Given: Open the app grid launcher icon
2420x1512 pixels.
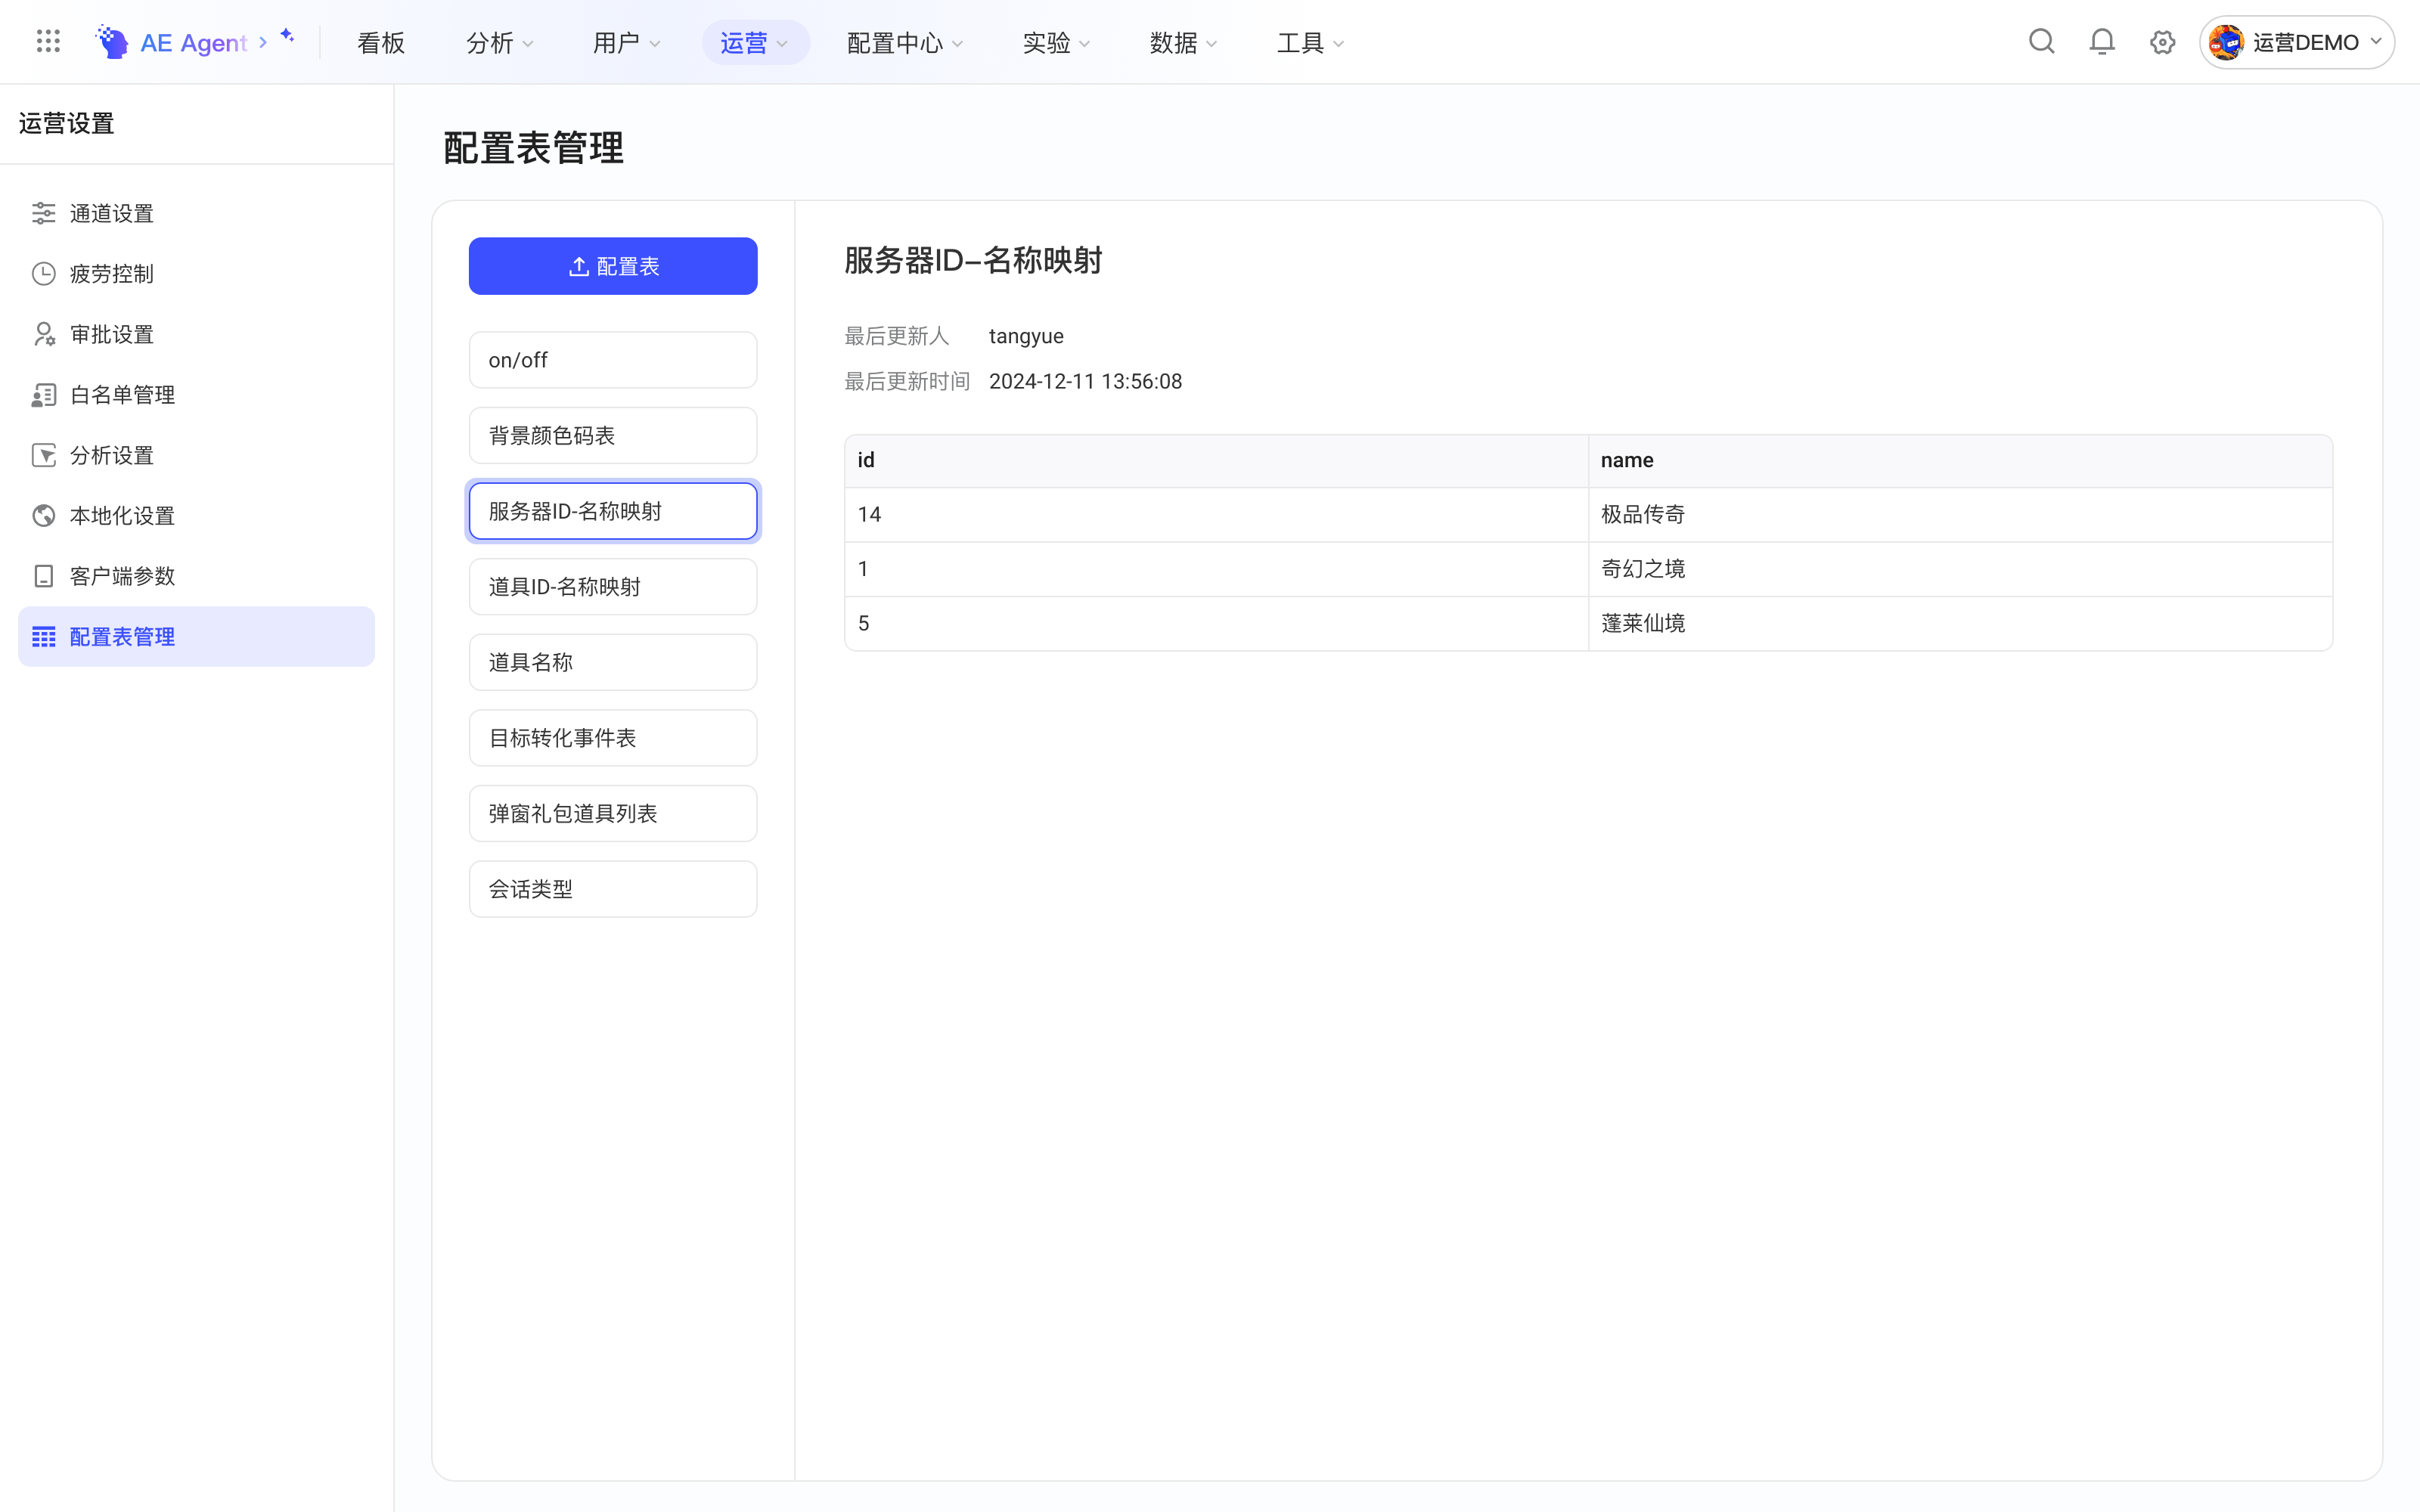Looking at the screenshot, I should click(48, 42).
